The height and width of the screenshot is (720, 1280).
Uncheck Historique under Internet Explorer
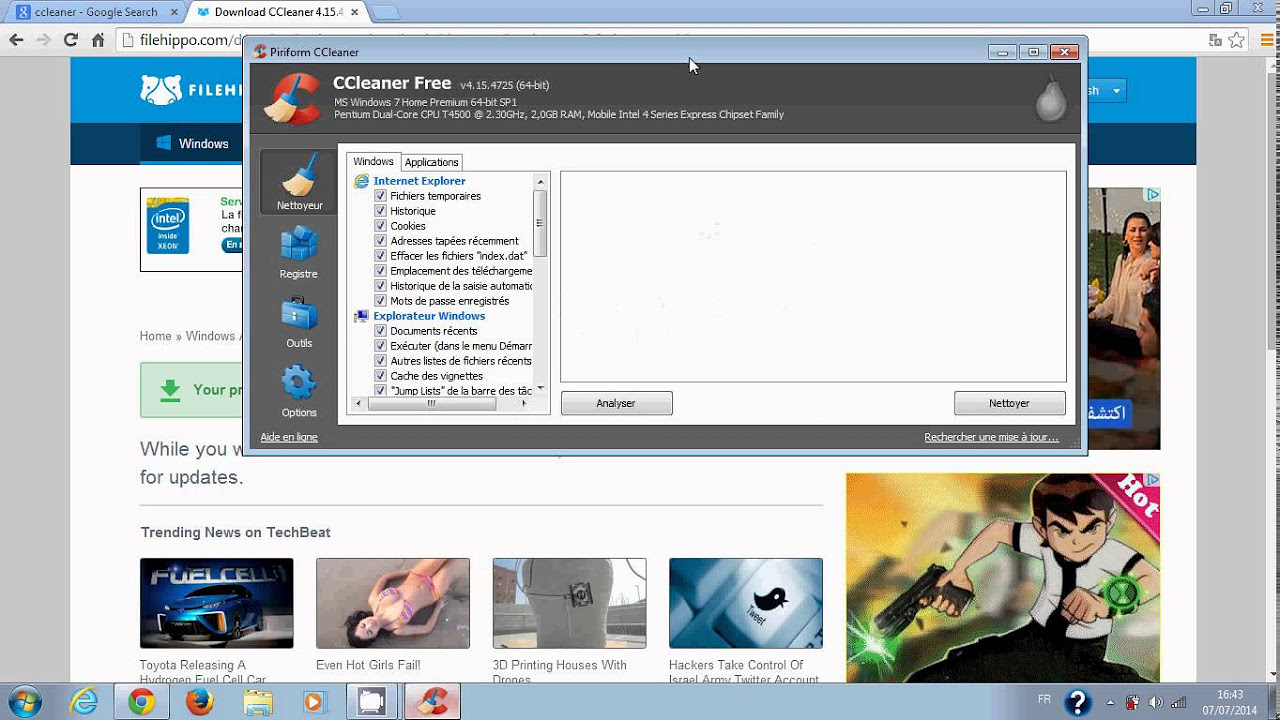pos(380,211)
